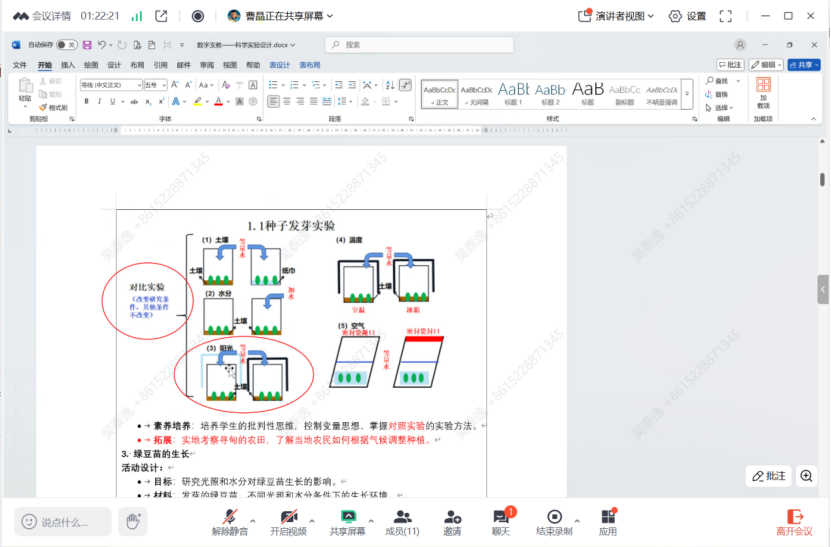Open the 插入 ribbon tab
The height and width of the screenshot is (547, 831).
coord(68,65)
